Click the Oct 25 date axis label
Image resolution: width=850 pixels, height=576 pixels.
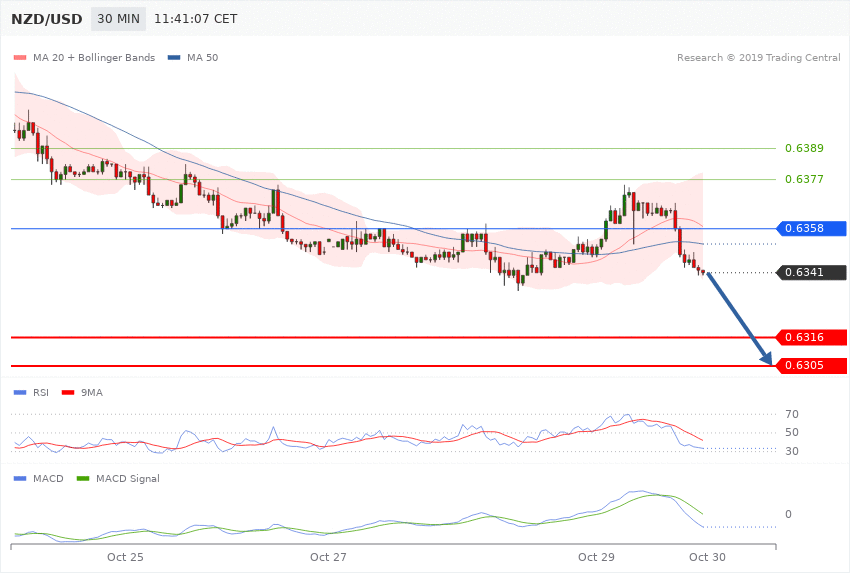tap(125, 557)
